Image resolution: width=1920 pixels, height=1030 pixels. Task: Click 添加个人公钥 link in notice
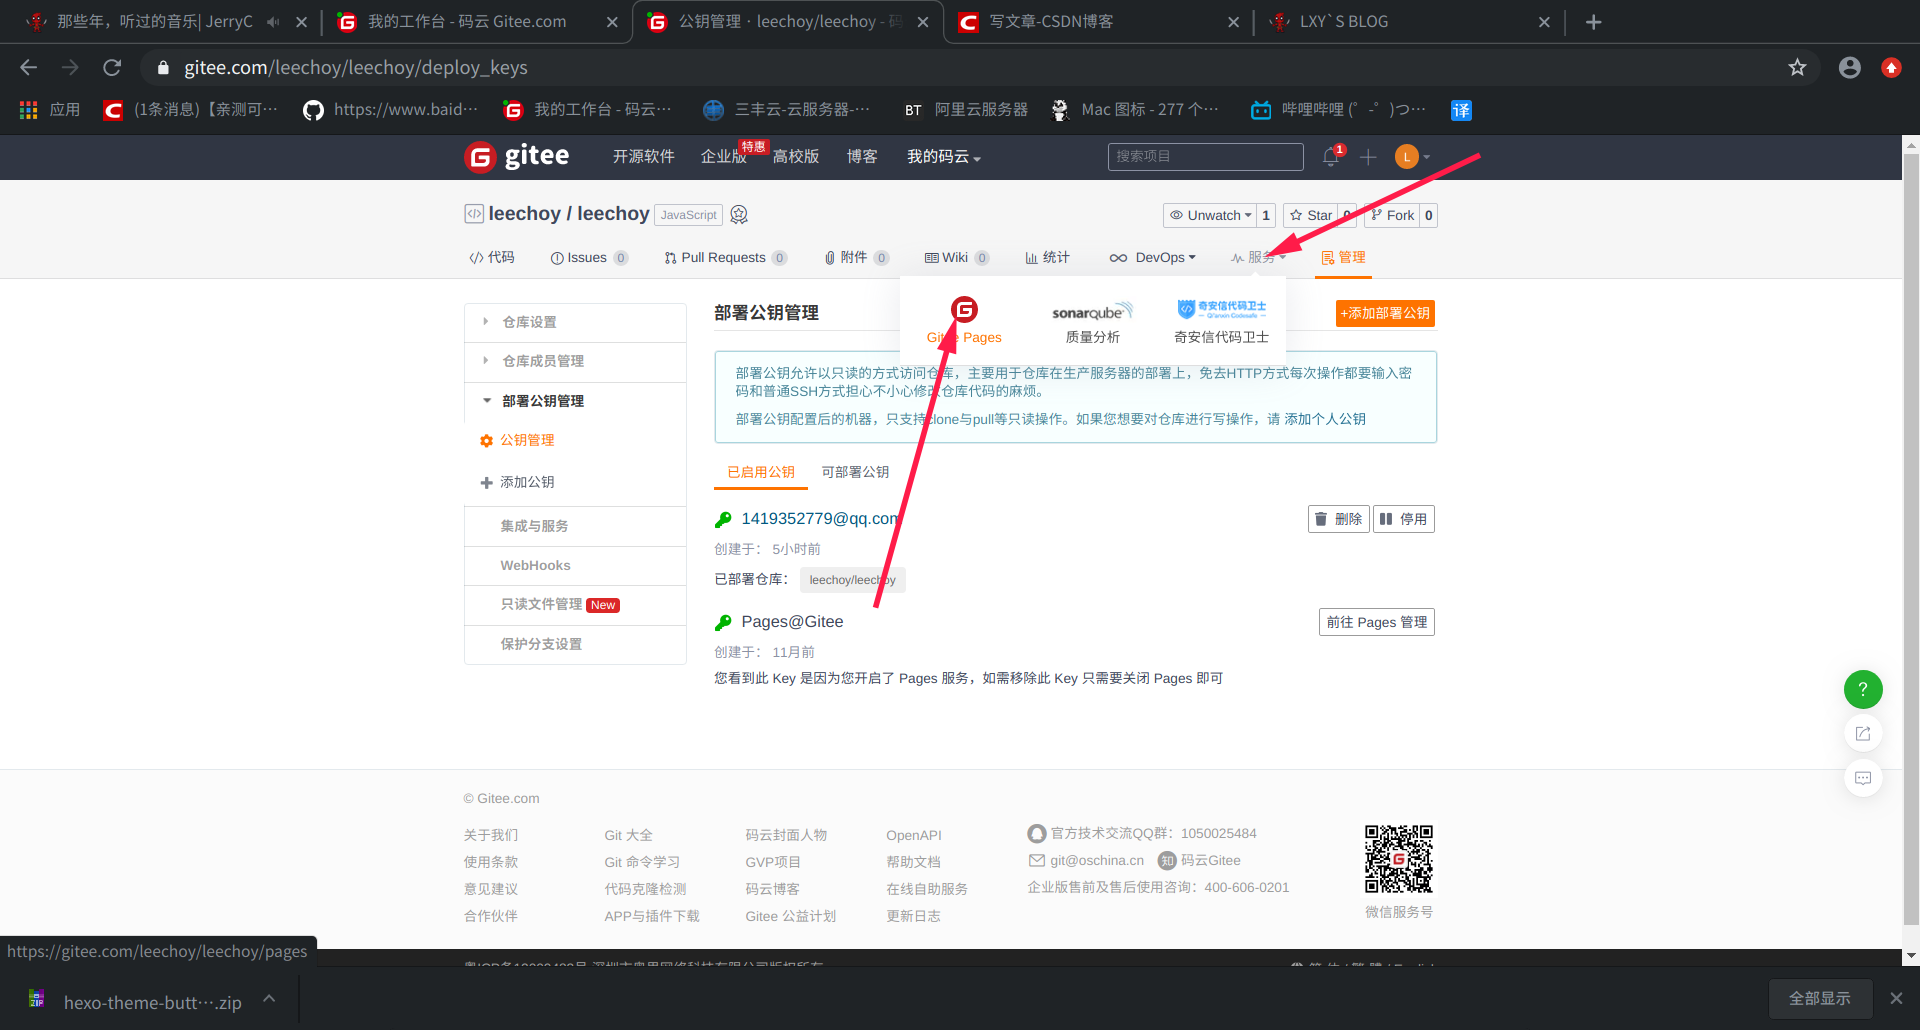tap(1325, 419)
